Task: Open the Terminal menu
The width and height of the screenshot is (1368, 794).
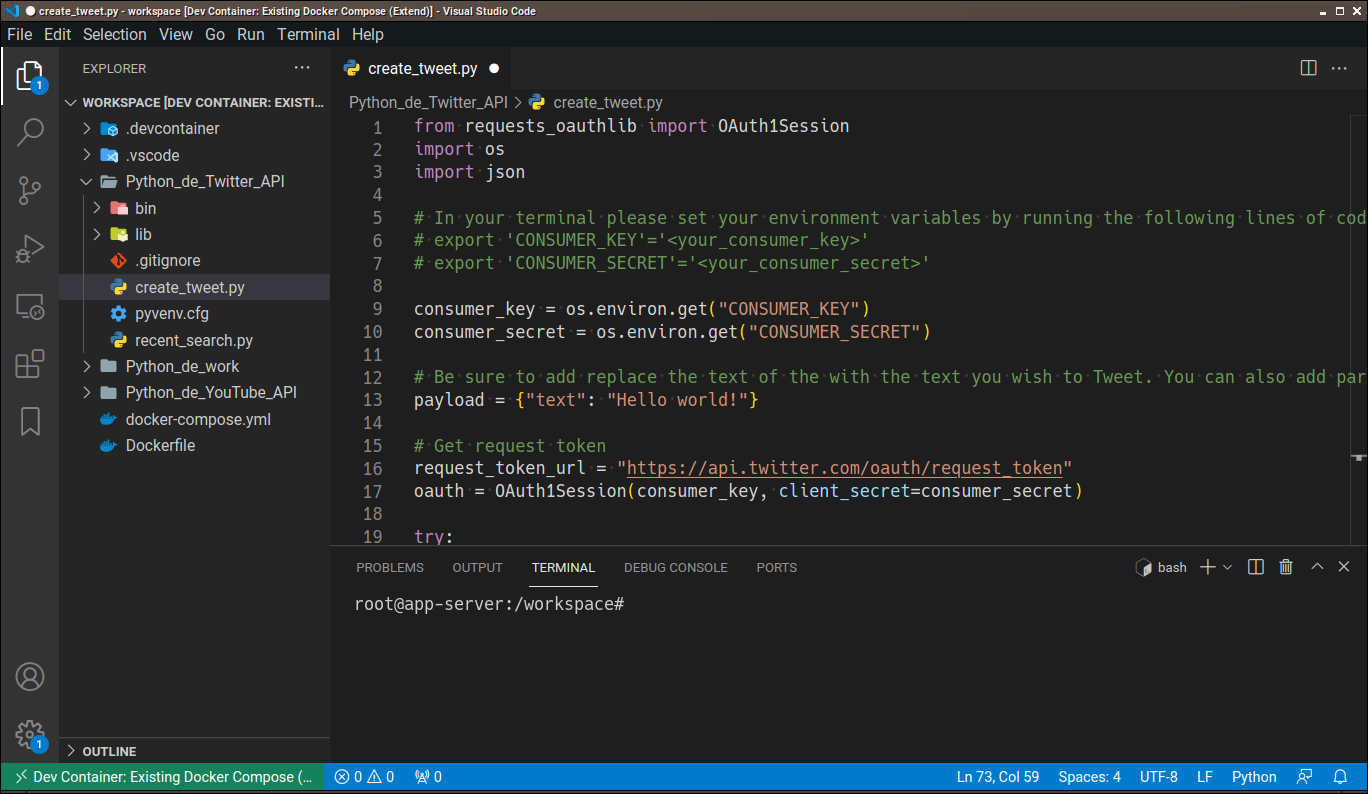Action: click(307, 34)
